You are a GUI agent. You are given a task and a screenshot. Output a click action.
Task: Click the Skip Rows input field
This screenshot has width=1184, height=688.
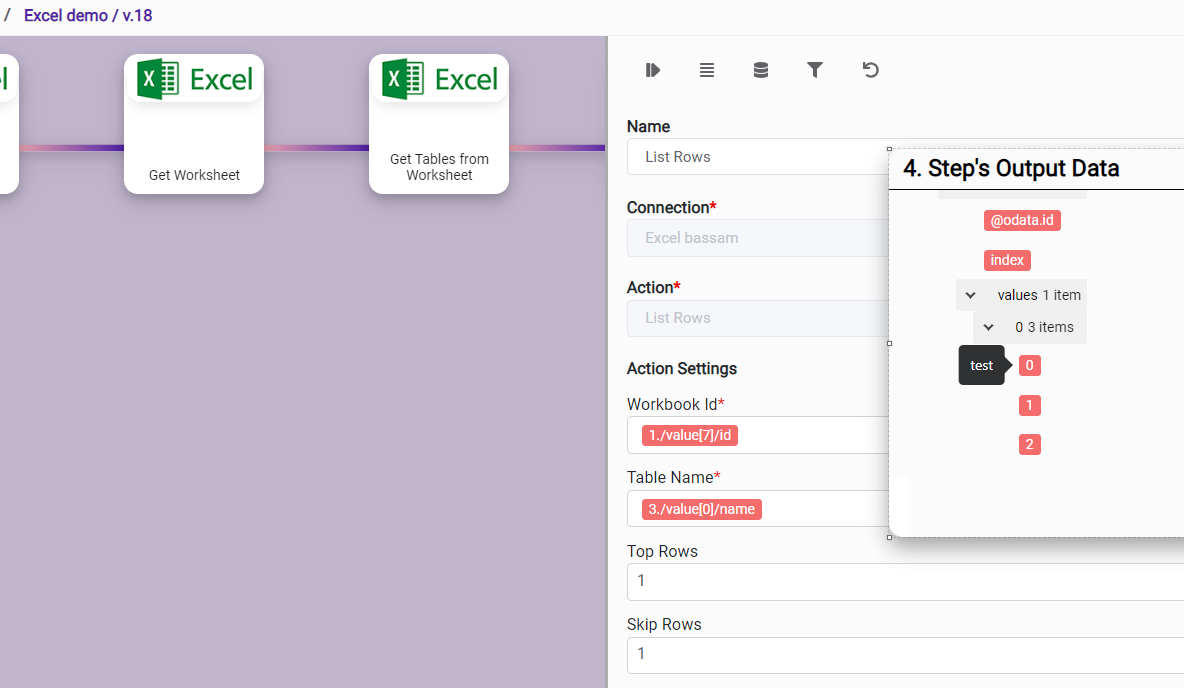(x=900, y=654)
